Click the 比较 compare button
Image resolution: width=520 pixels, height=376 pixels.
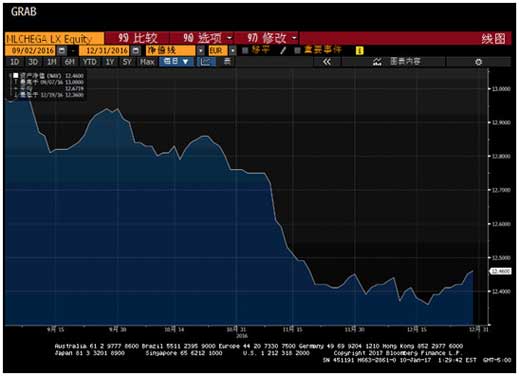[137, 38]
